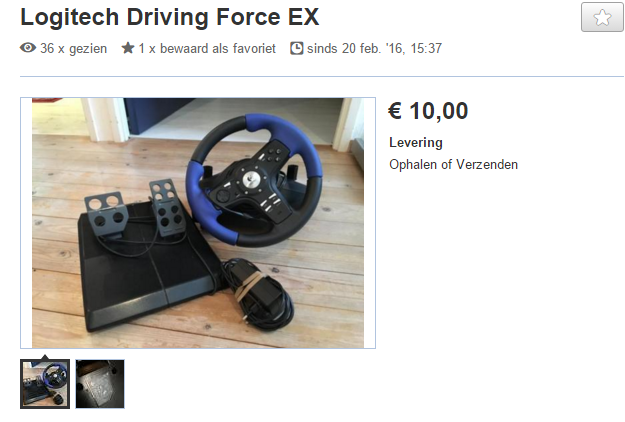Image resolution: width=625 pixels, height=422 pixels.
Task: Click the eye icon beside the view count
Action: (x=28, y=48)
